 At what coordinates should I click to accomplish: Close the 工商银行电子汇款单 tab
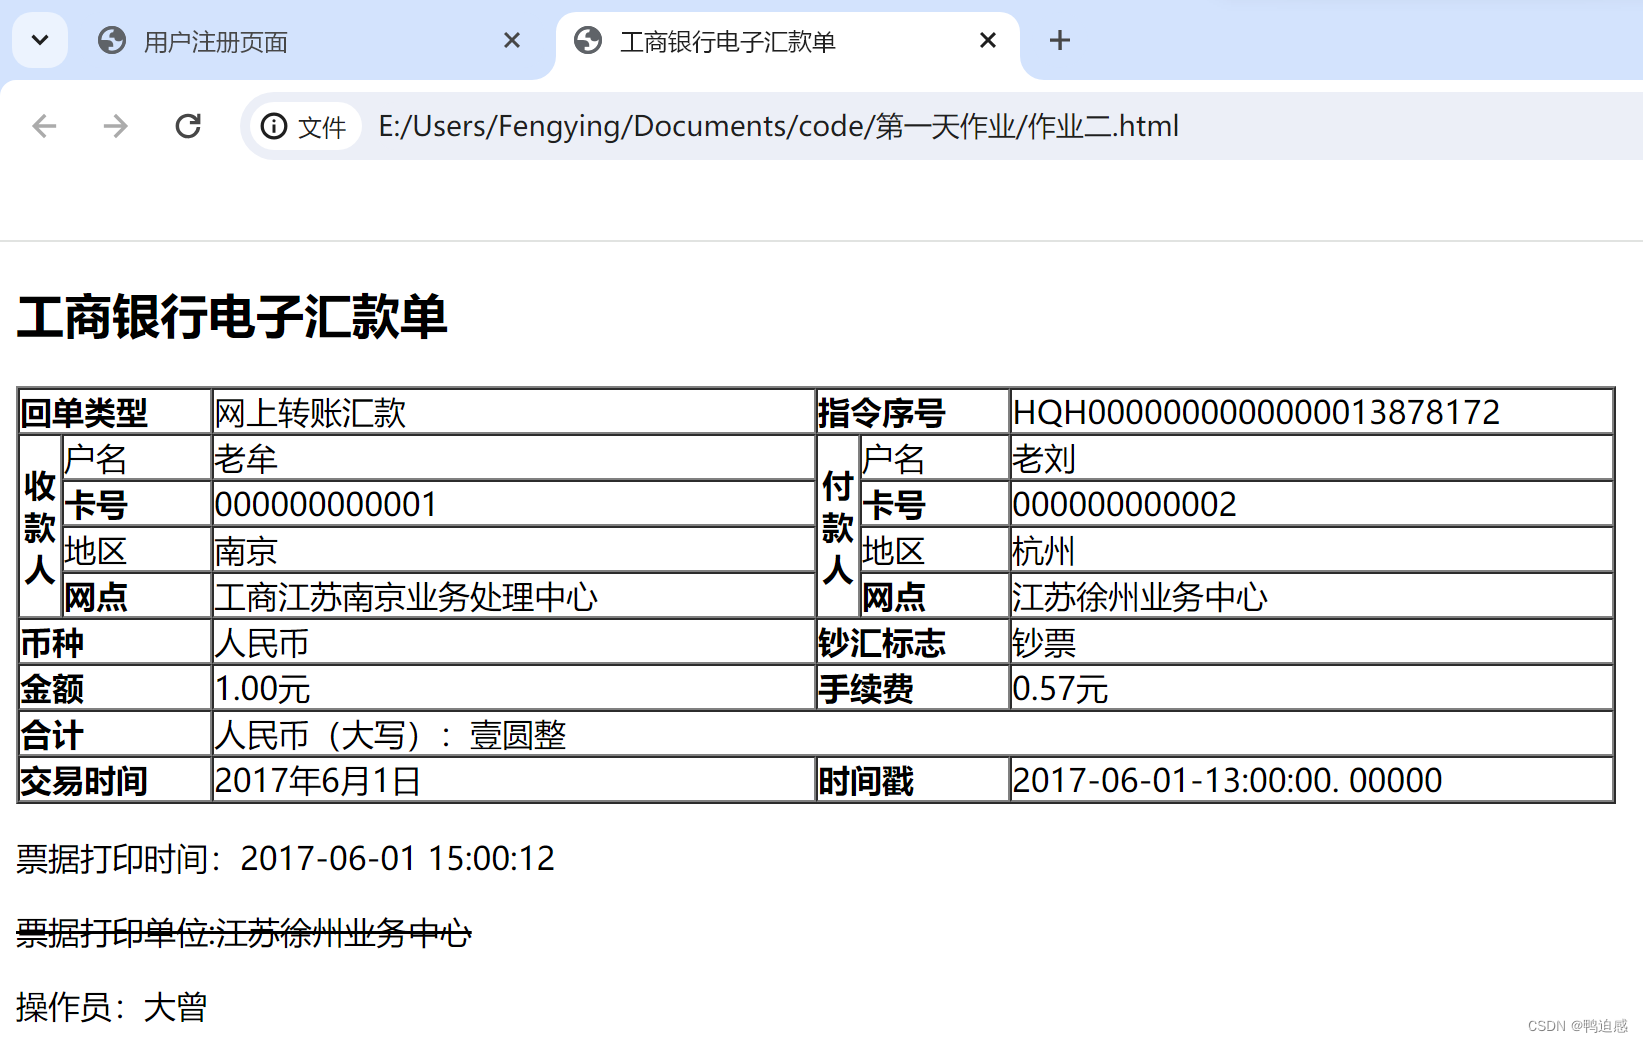click(988, 40)
